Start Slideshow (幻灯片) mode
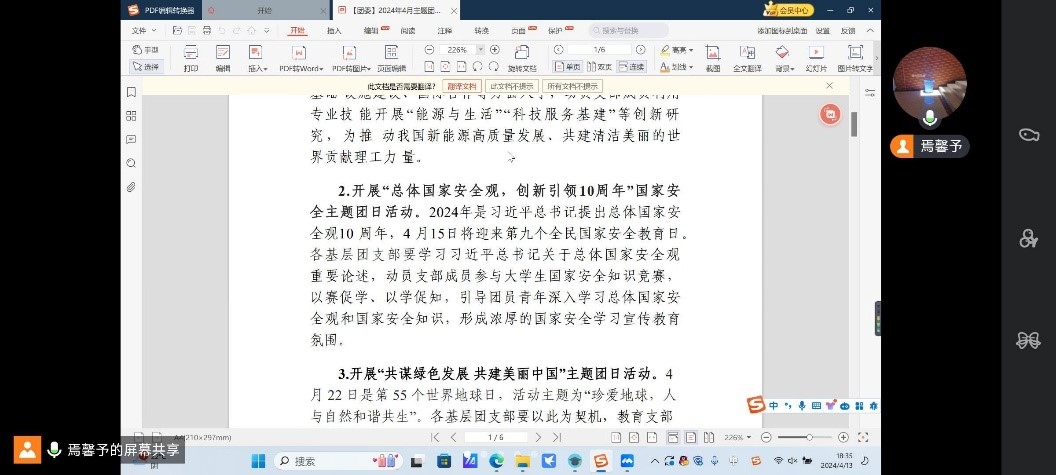 click(x=816, y=58)
